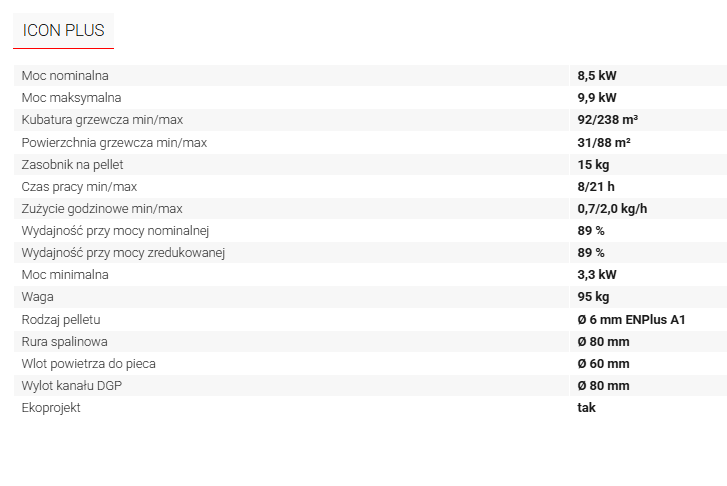The image size is (727, 486).
Task: Select Wydajność przy mocy nominalnej label
Action: (115, 230)
